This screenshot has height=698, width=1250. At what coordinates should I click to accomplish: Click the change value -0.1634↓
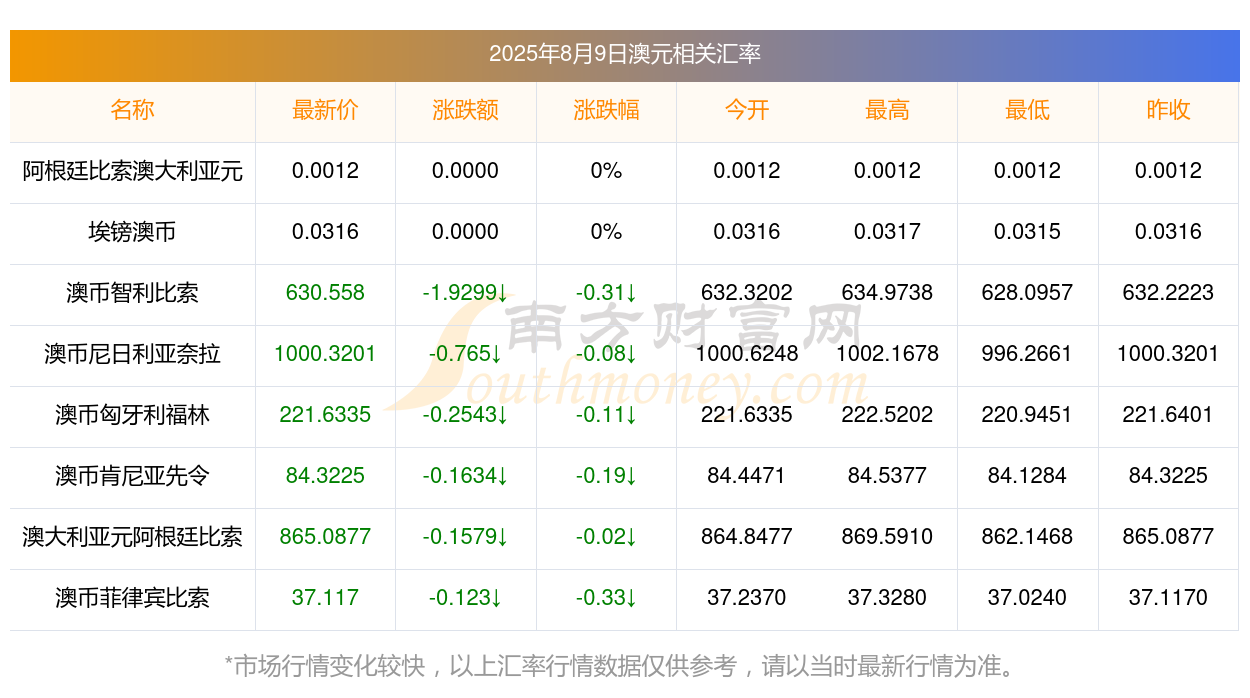point(465,476)
